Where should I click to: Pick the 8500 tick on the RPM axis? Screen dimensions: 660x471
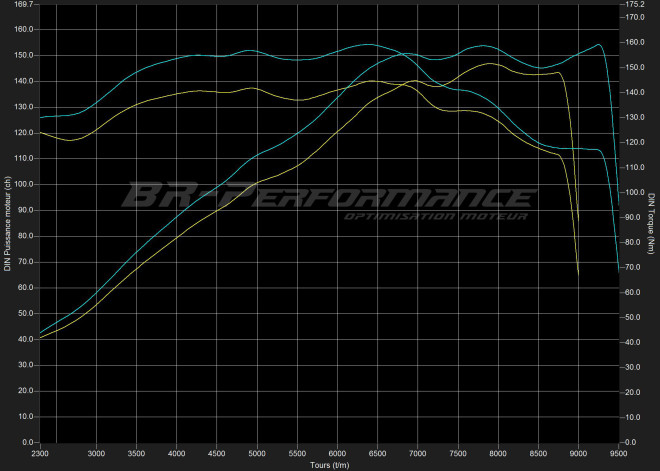coord(539,453)
